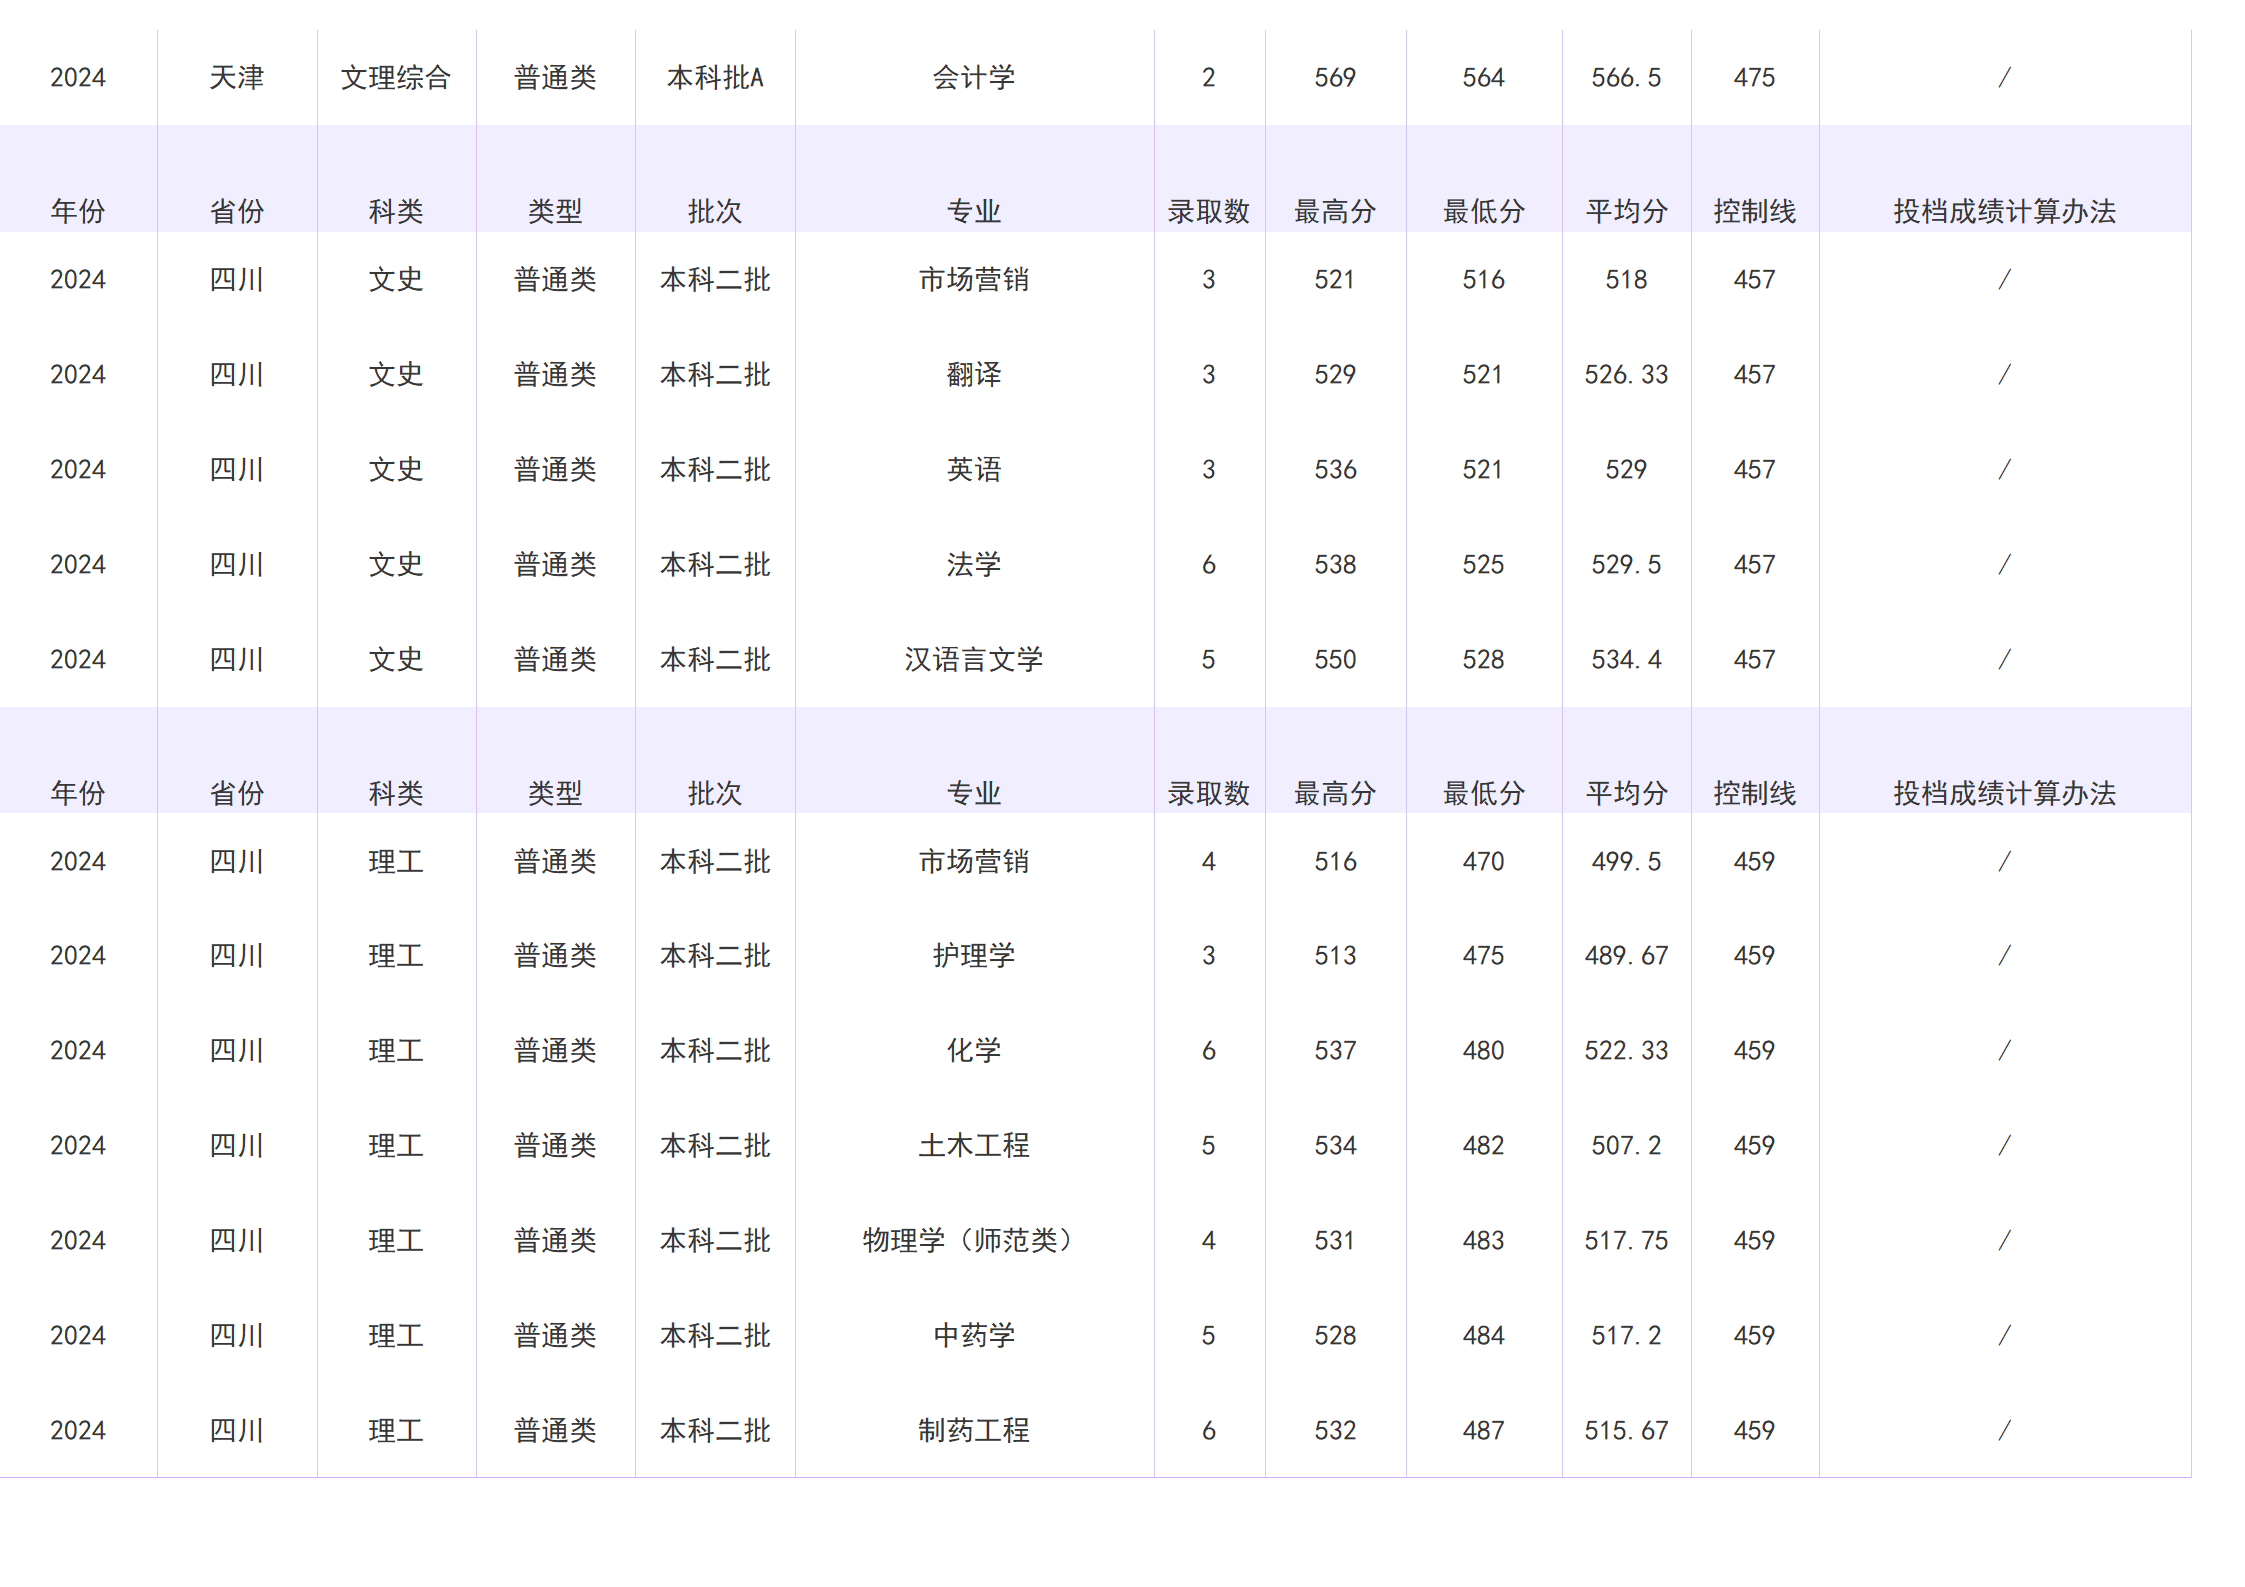
Task: Select the 护理学 major cell
Action: point(975,955)
